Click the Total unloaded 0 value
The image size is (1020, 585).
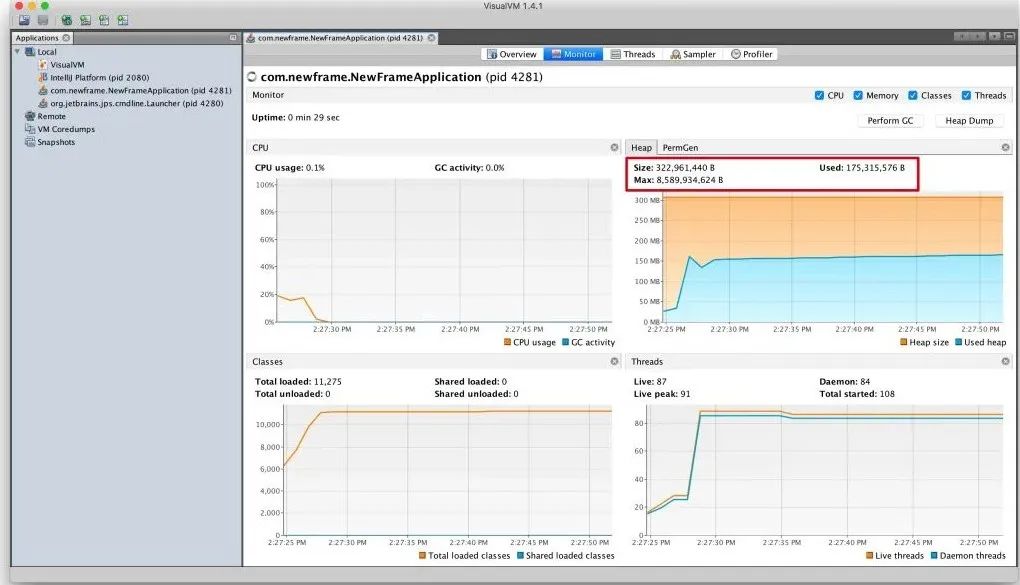(327, 394)
